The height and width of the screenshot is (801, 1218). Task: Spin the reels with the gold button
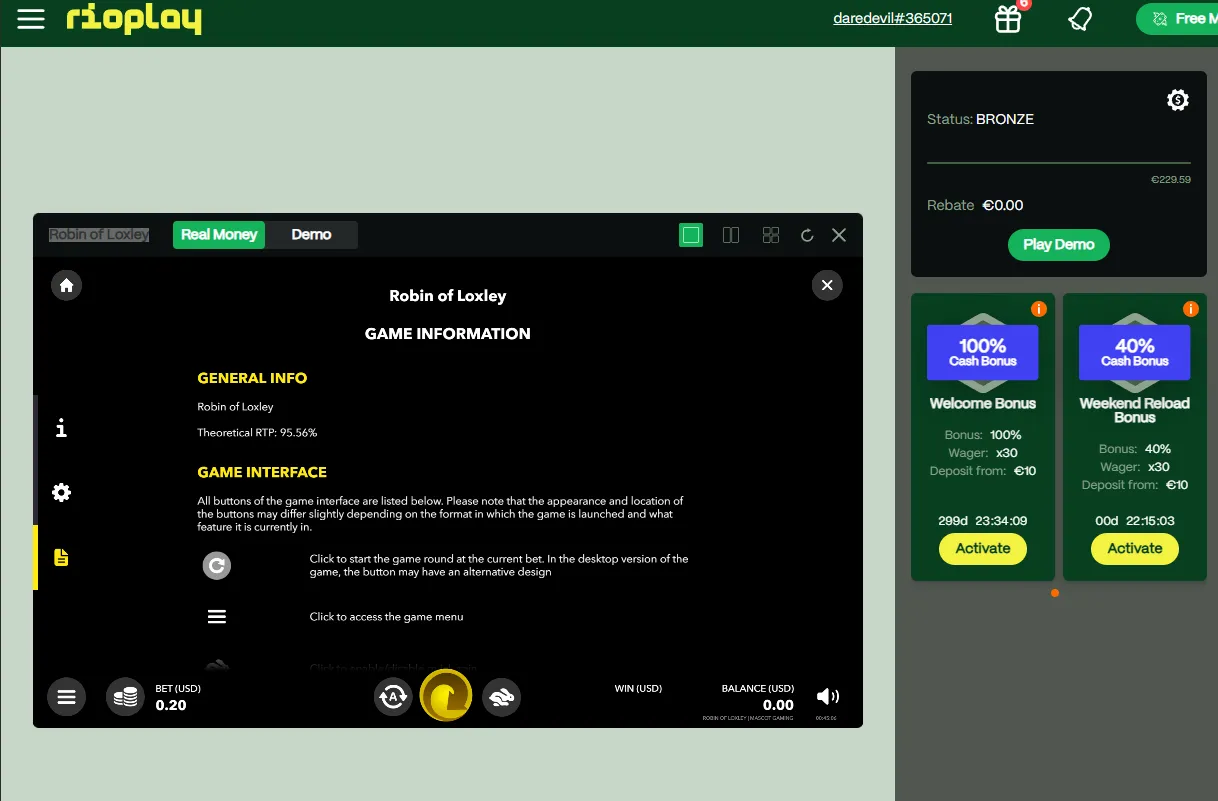(446, 695)
